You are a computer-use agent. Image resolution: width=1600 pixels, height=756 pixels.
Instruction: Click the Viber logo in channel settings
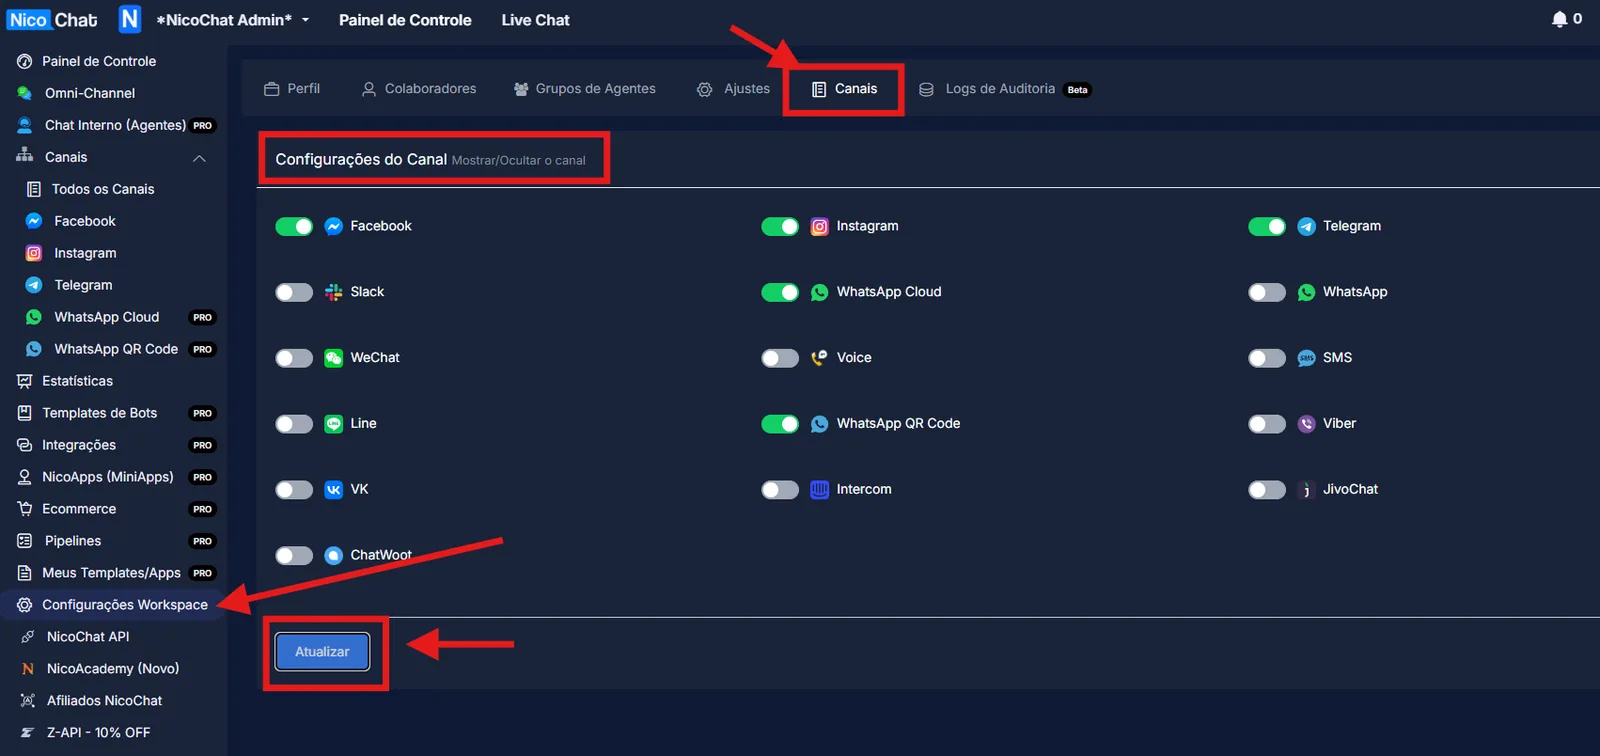[x=1306, y=424]
